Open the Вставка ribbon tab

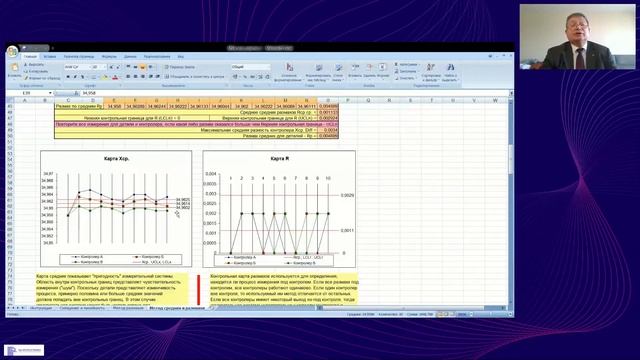[50, 57]
